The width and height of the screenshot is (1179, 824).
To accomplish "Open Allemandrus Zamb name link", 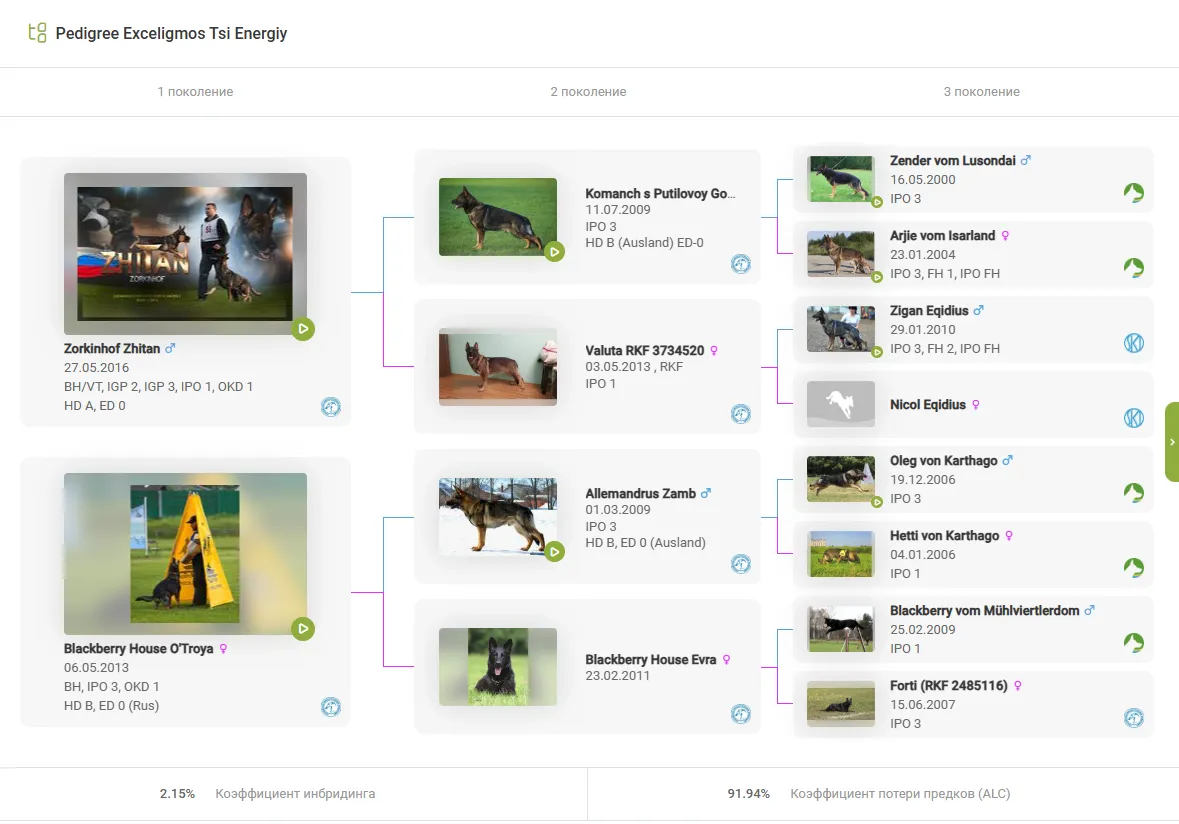I will click(x=640, y=494).
